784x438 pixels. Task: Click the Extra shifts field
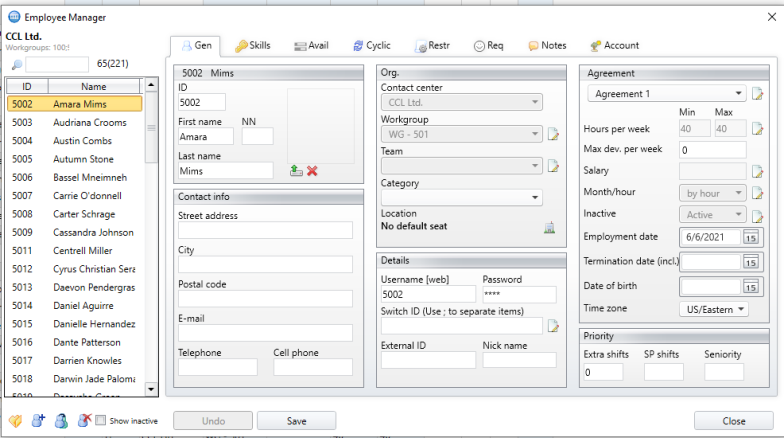603,372
